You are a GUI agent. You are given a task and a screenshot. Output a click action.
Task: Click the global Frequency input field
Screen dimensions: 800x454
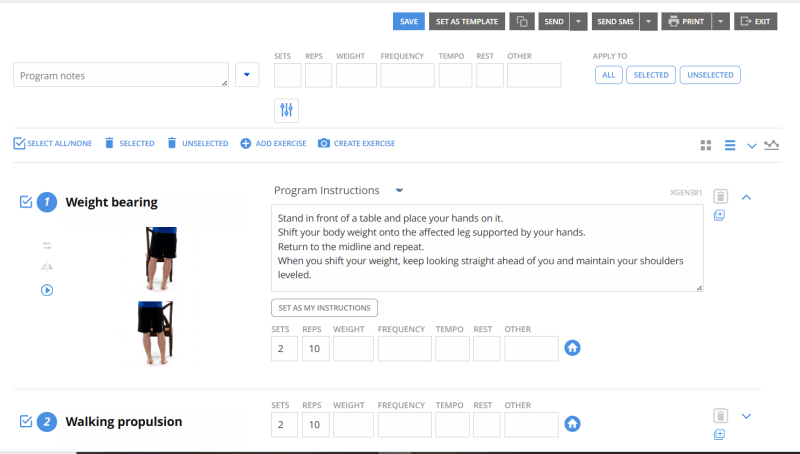[x=407, y=75]
